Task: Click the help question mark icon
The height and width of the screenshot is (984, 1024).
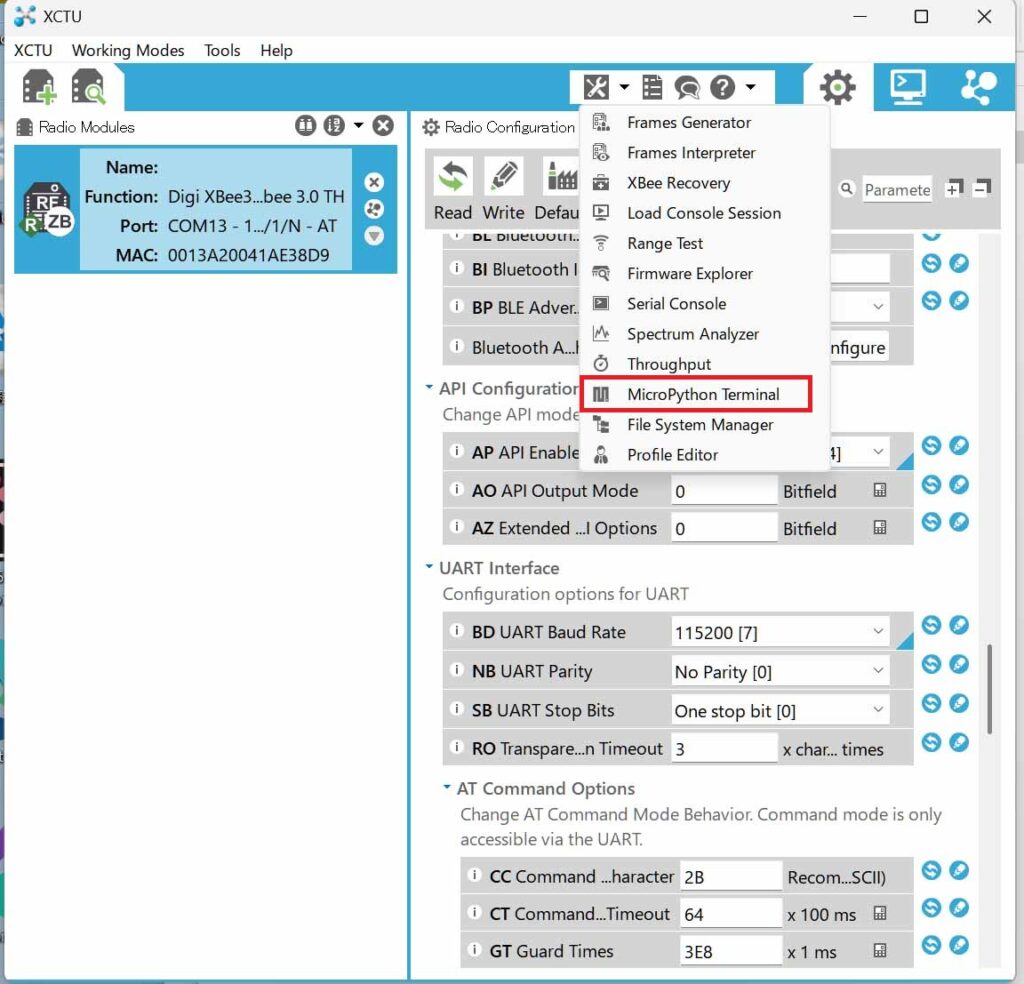Action: [722, 87]
